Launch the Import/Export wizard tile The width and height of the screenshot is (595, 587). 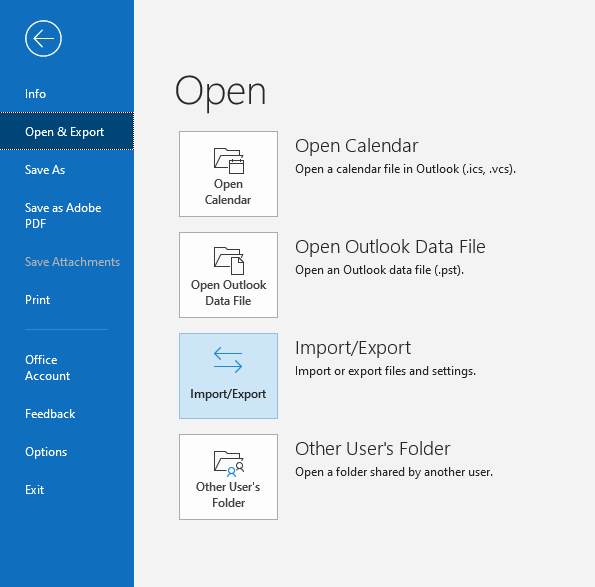click(x=228, y=376)
